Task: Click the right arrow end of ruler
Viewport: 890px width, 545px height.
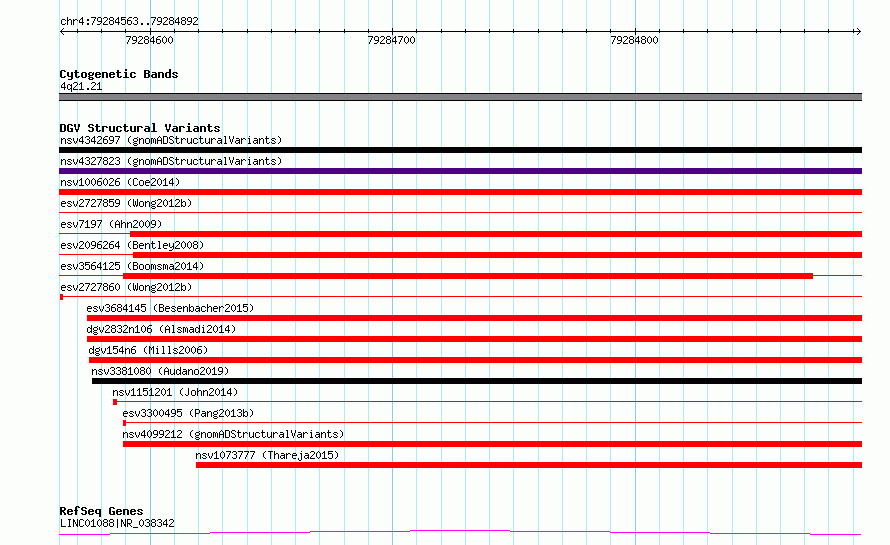Action: 858,32
